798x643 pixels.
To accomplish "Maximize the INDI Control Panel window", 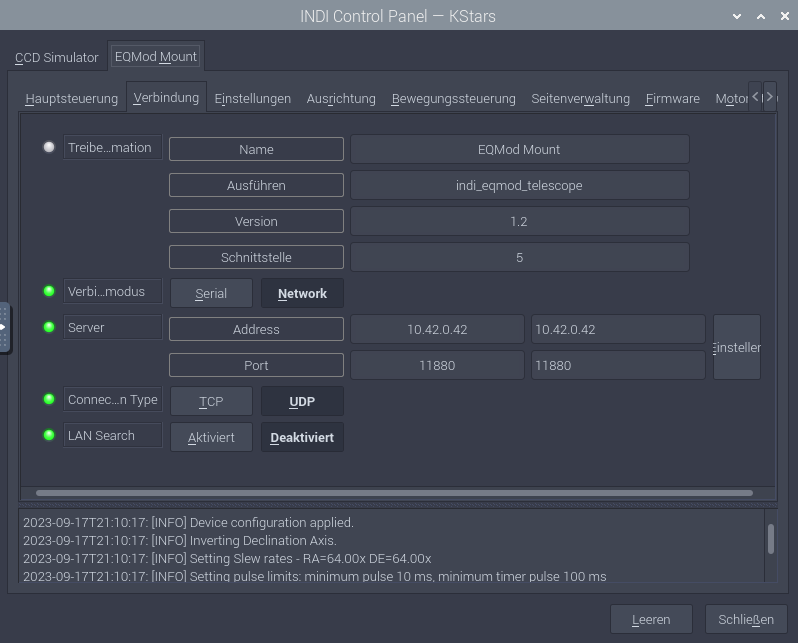I will coord(761,16).
